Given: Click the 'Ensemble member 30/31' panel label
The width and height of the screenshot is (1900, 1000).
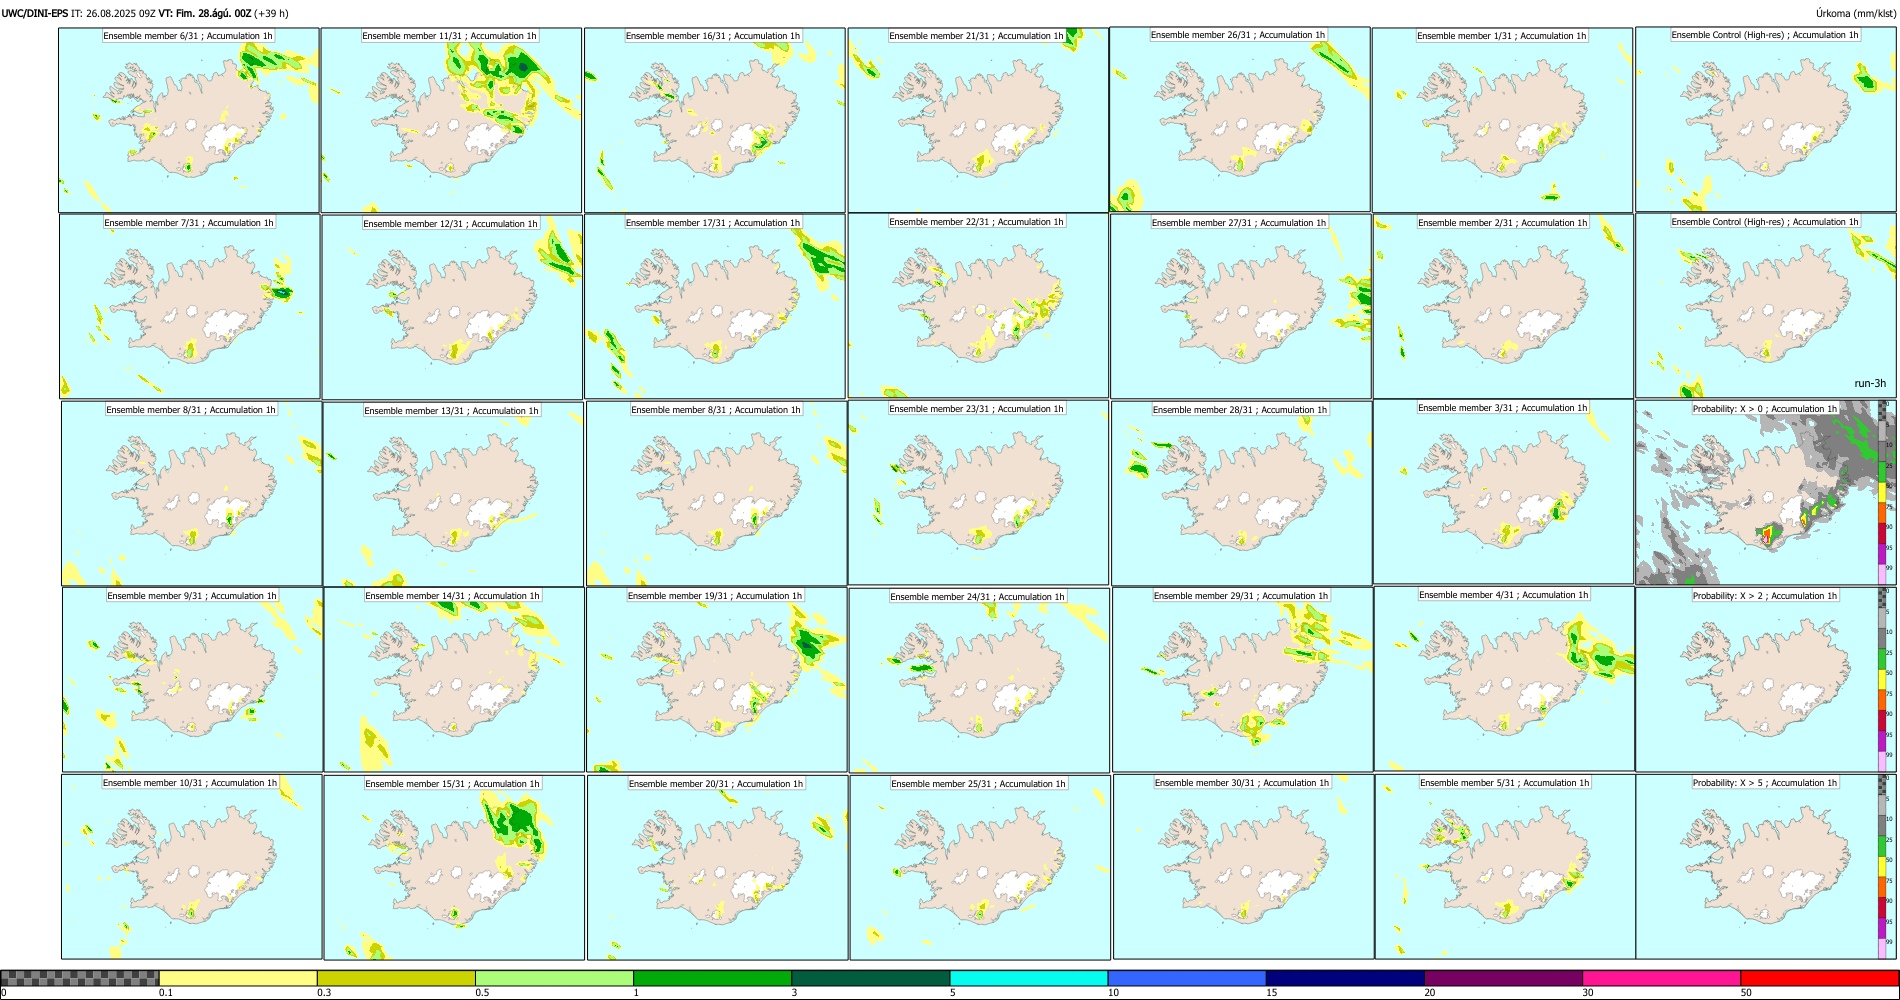Looking at the screenshot, I should point(1242,783).
